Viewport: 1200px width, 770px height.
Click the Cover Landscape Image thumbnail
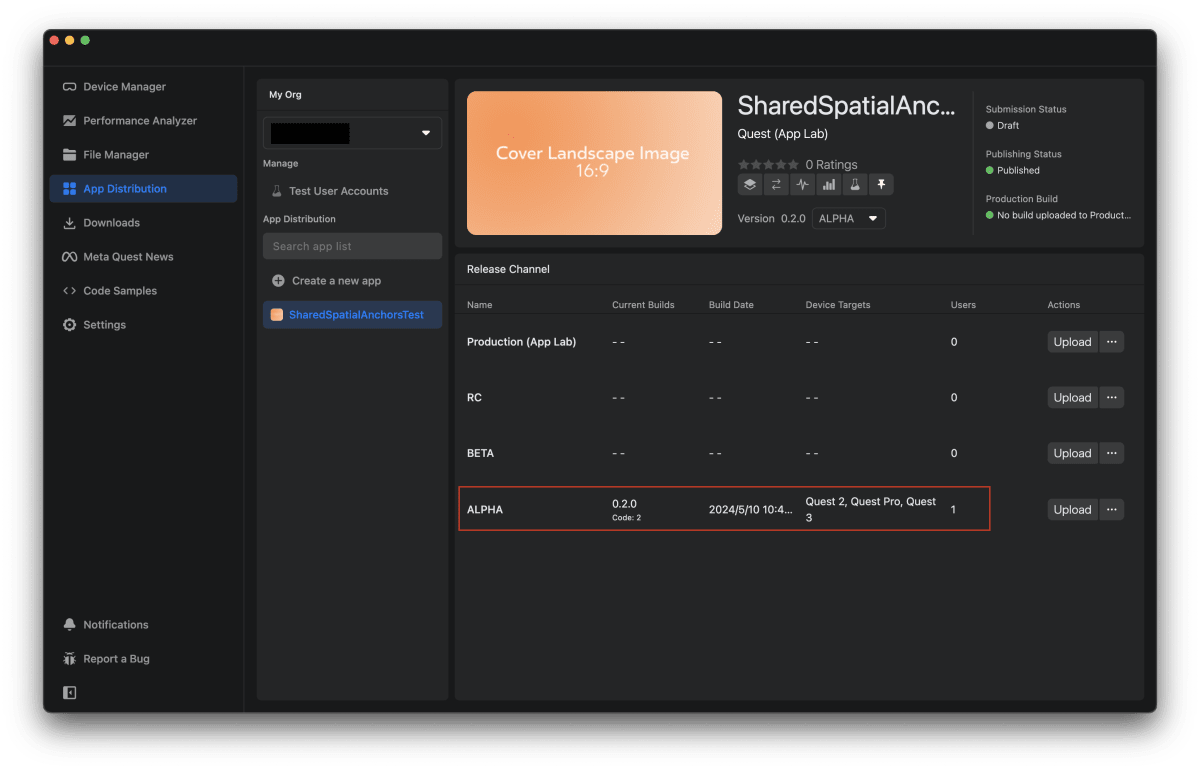(x=594, y=163)
